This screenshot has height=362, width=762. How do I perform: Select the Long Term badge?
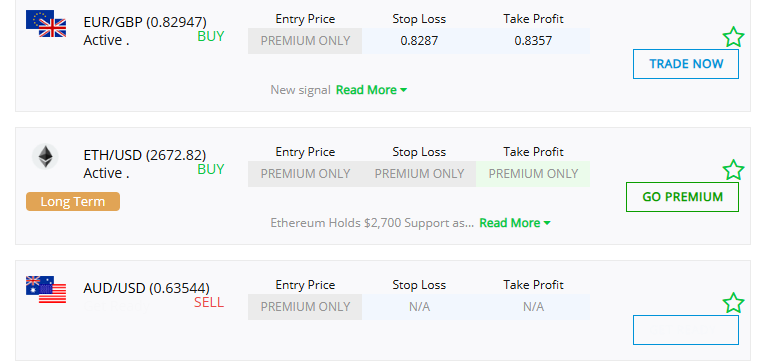coord(73,201)
